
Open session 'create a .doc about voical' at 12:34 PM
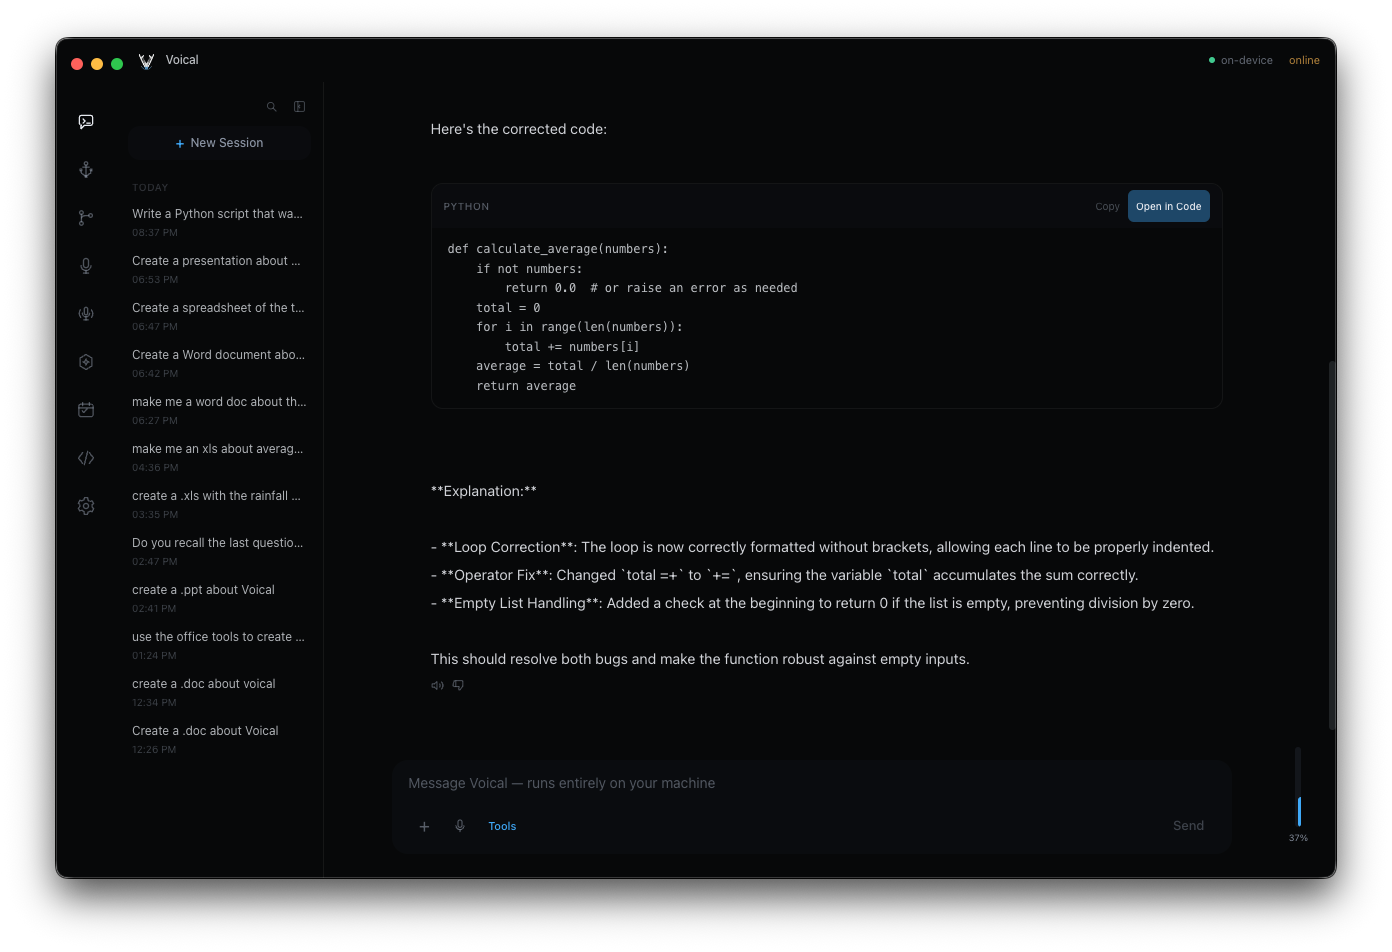tap(219, 692)
